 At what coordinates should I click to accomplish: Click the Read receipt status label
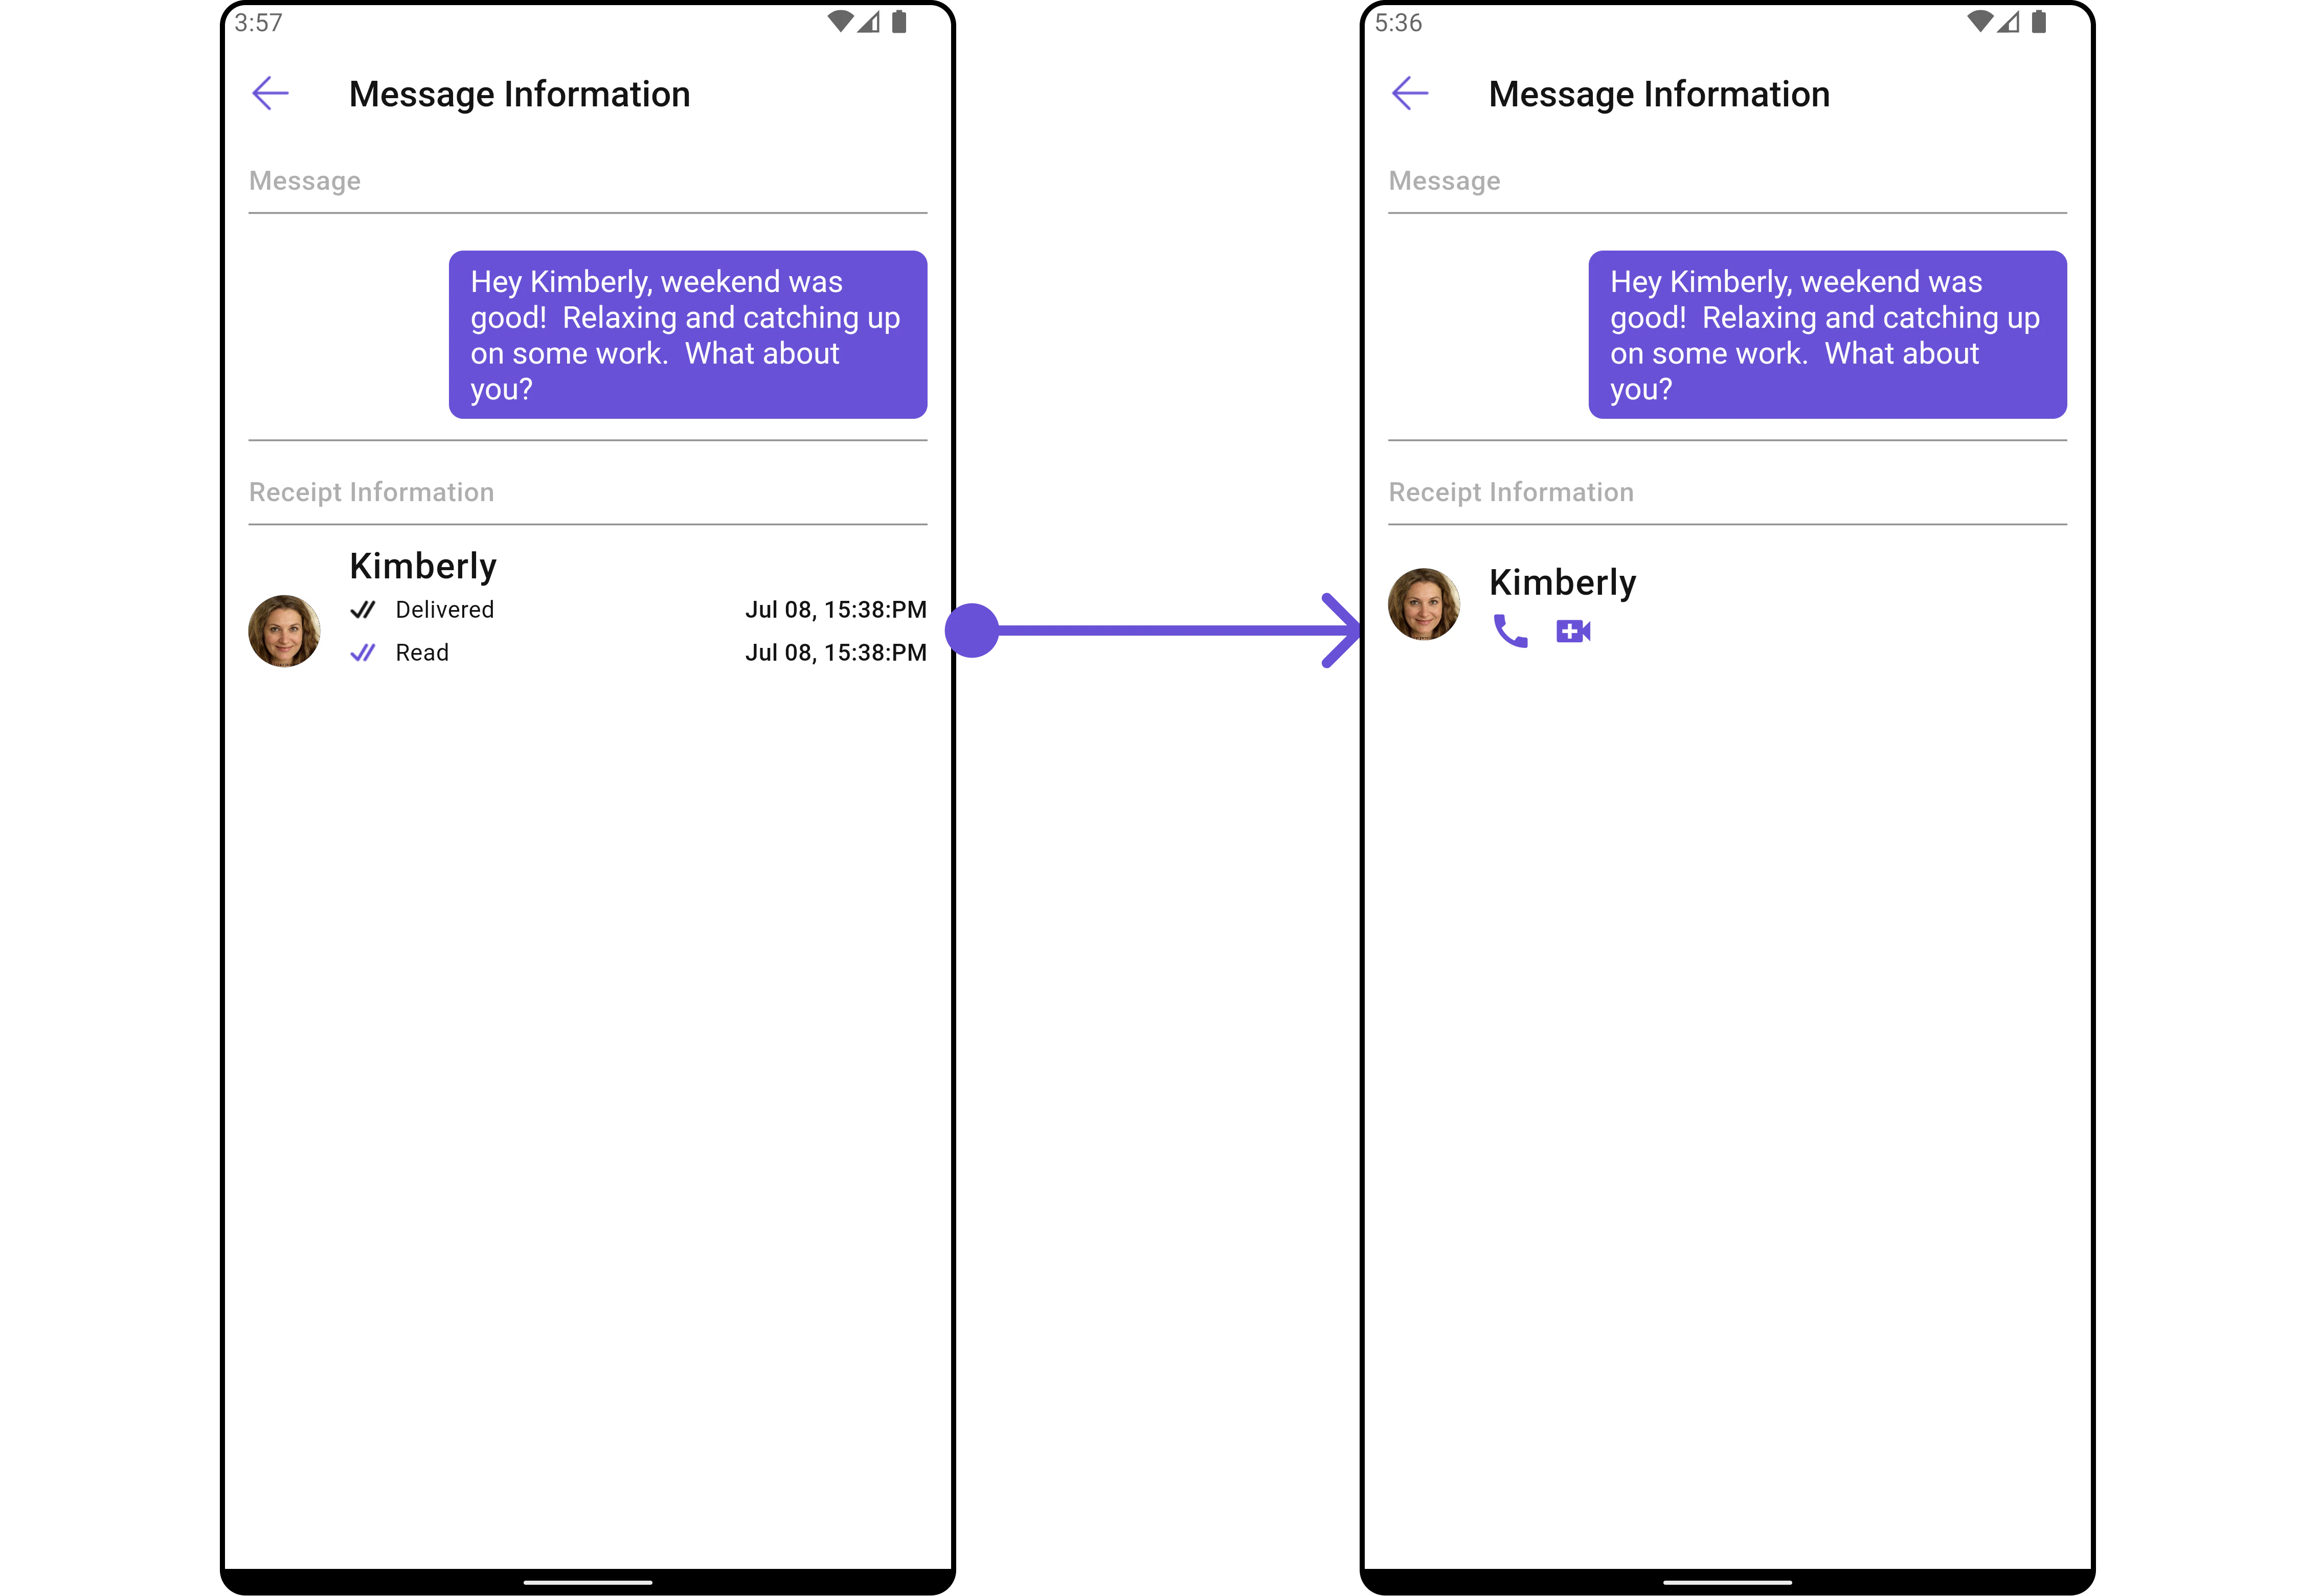(422, 653)
